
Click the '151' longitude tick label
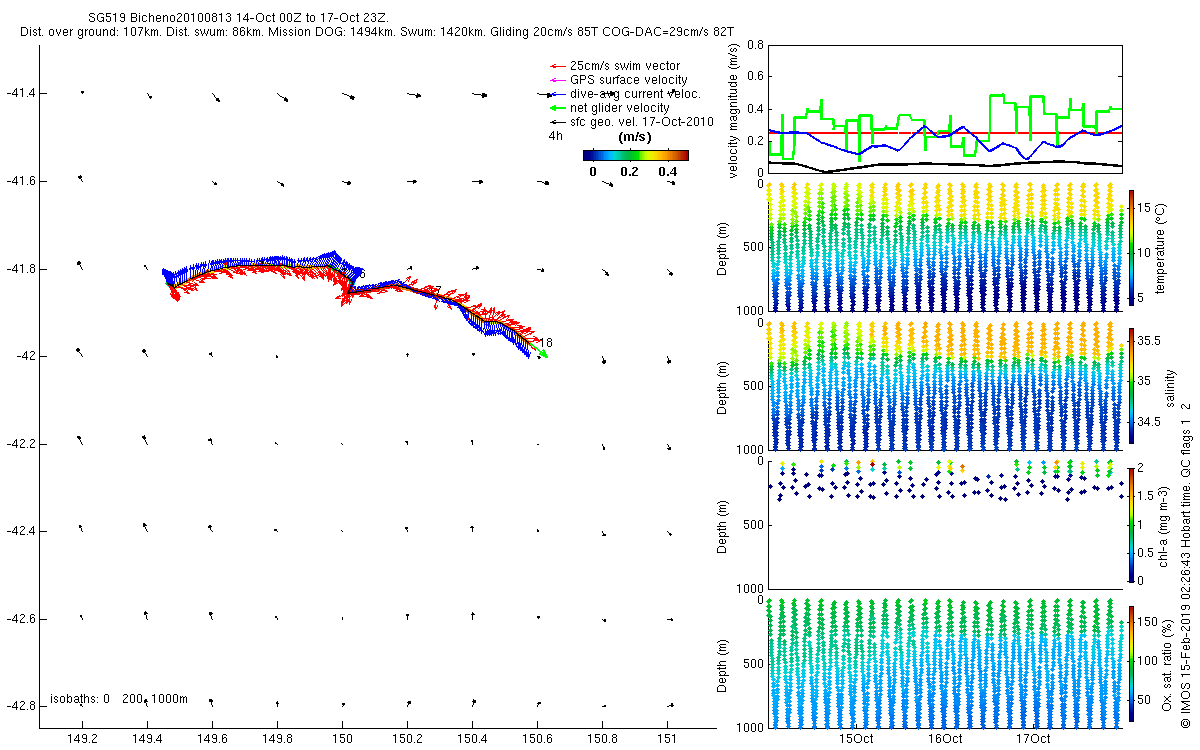point(668,739)
